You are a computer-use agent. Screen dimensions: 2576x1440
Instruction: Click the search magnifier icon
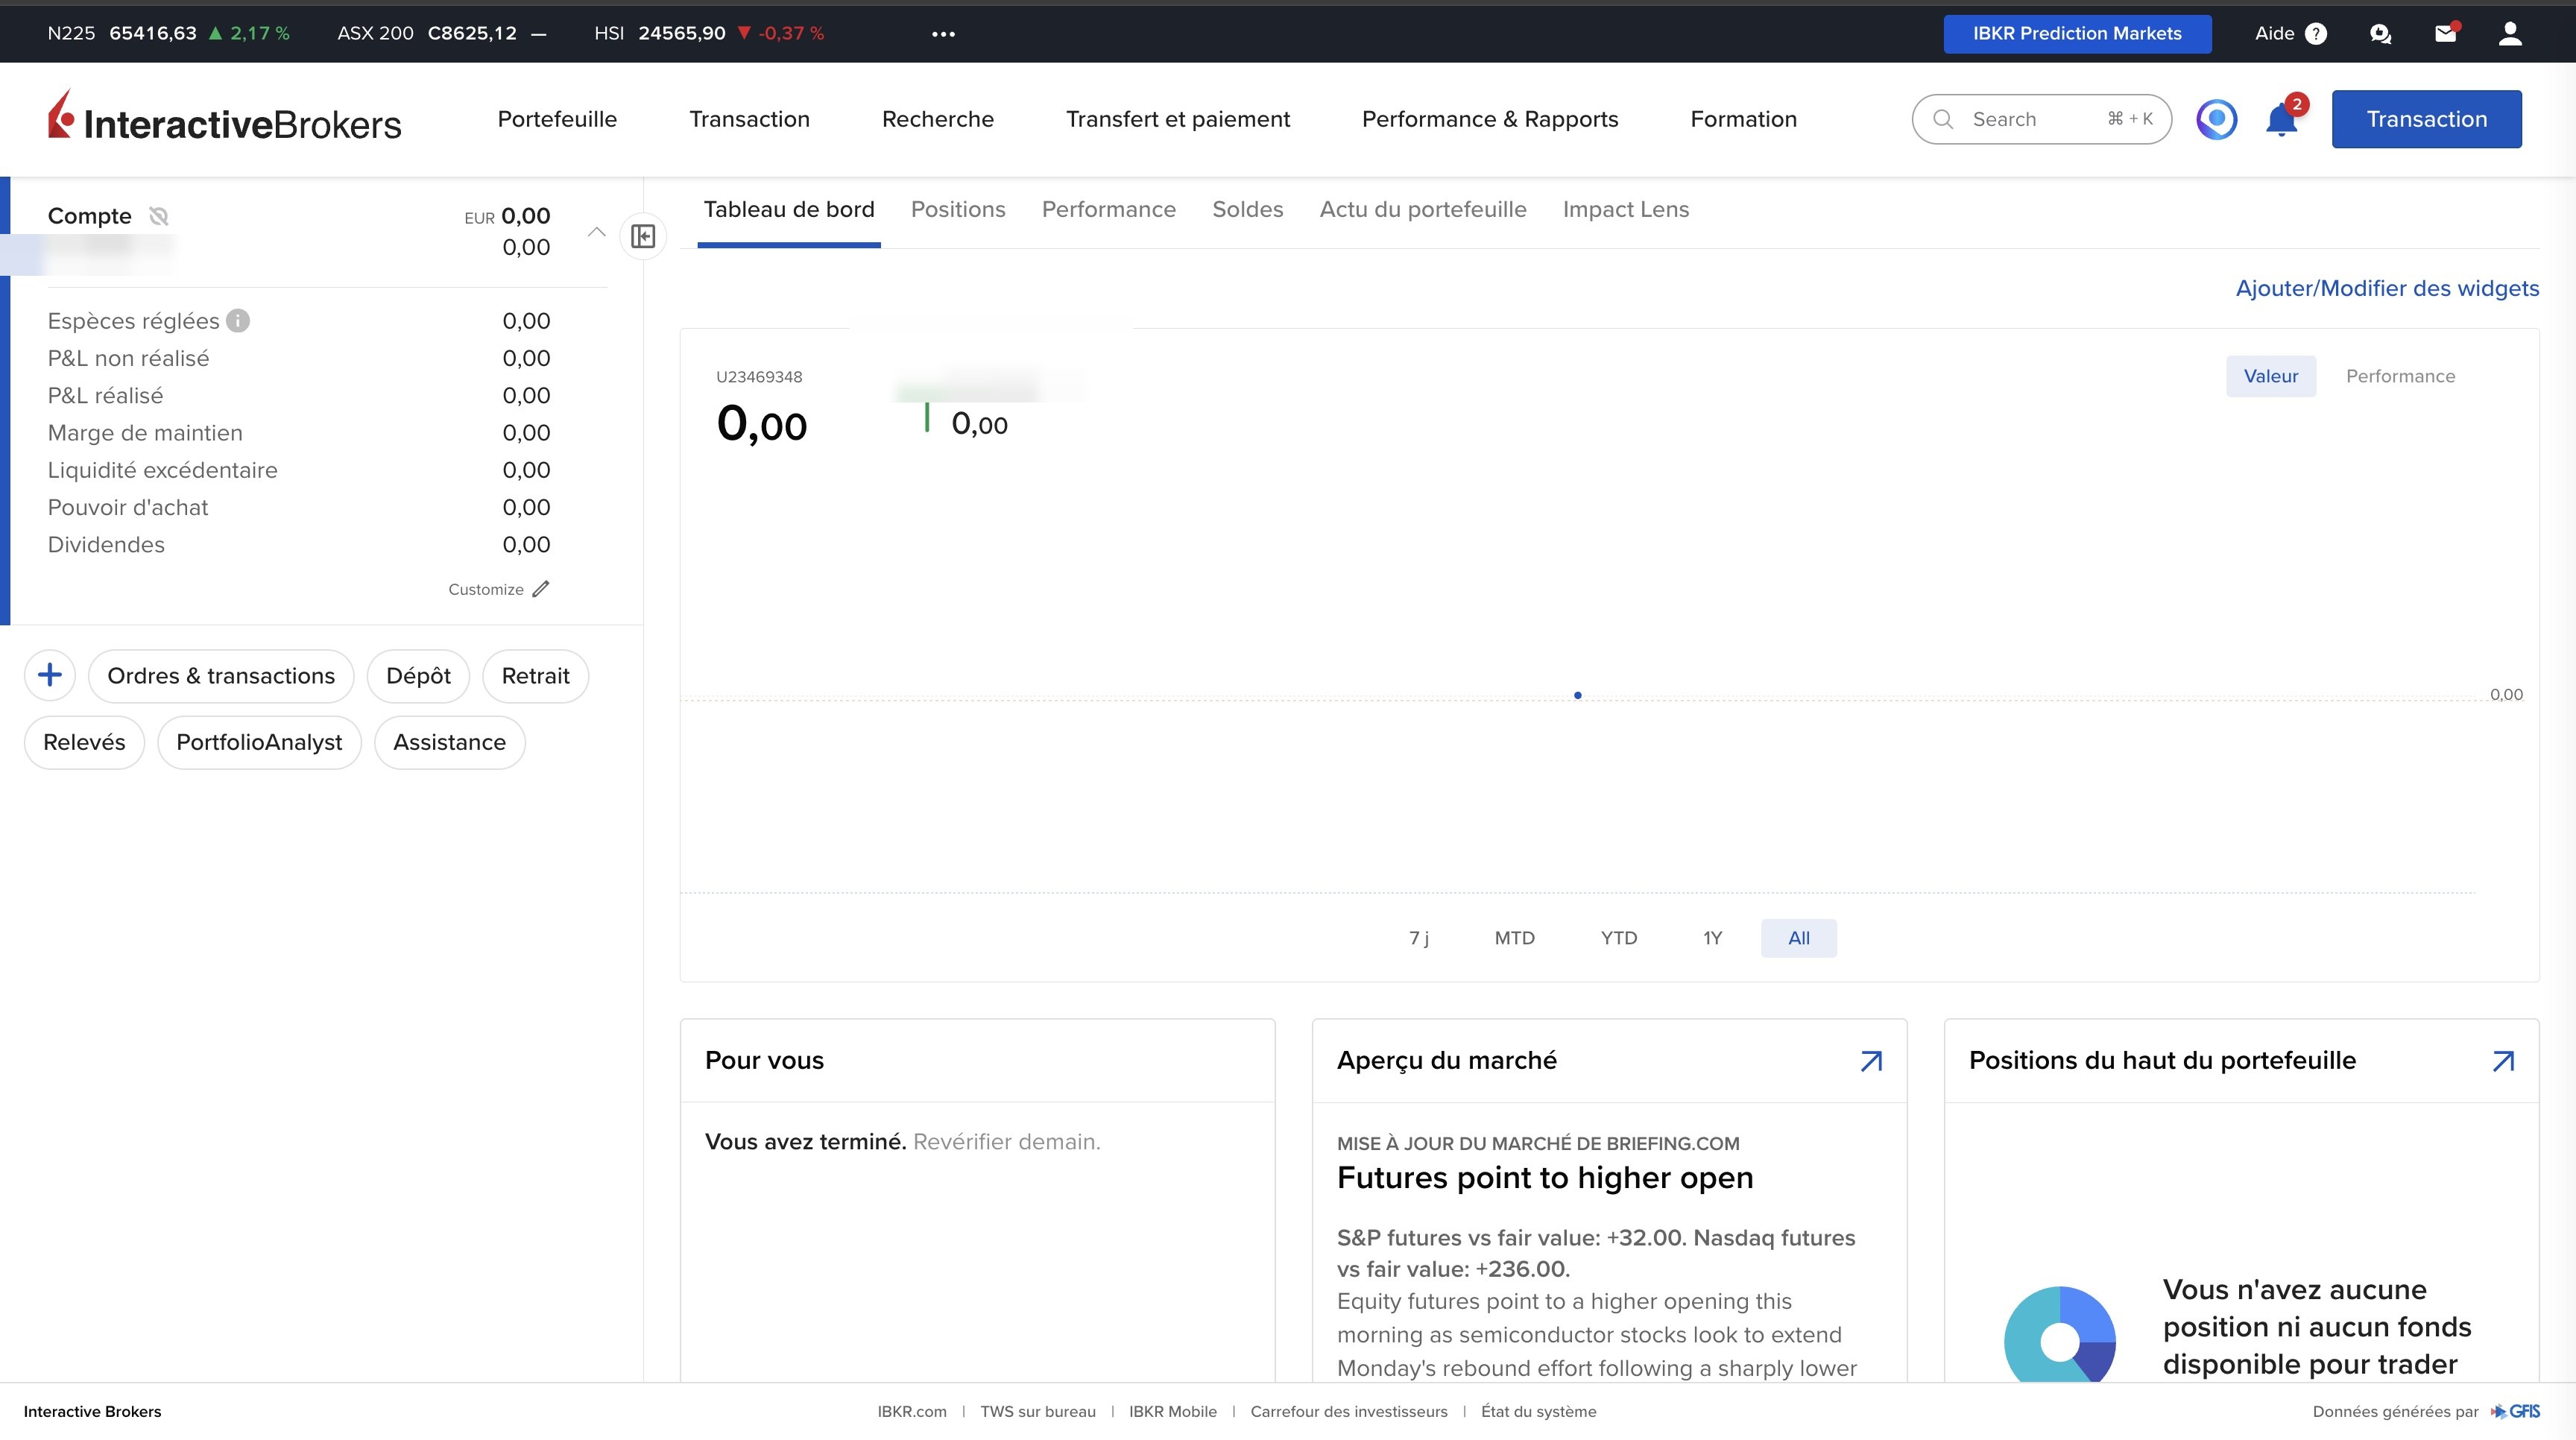pos(1943,119)
